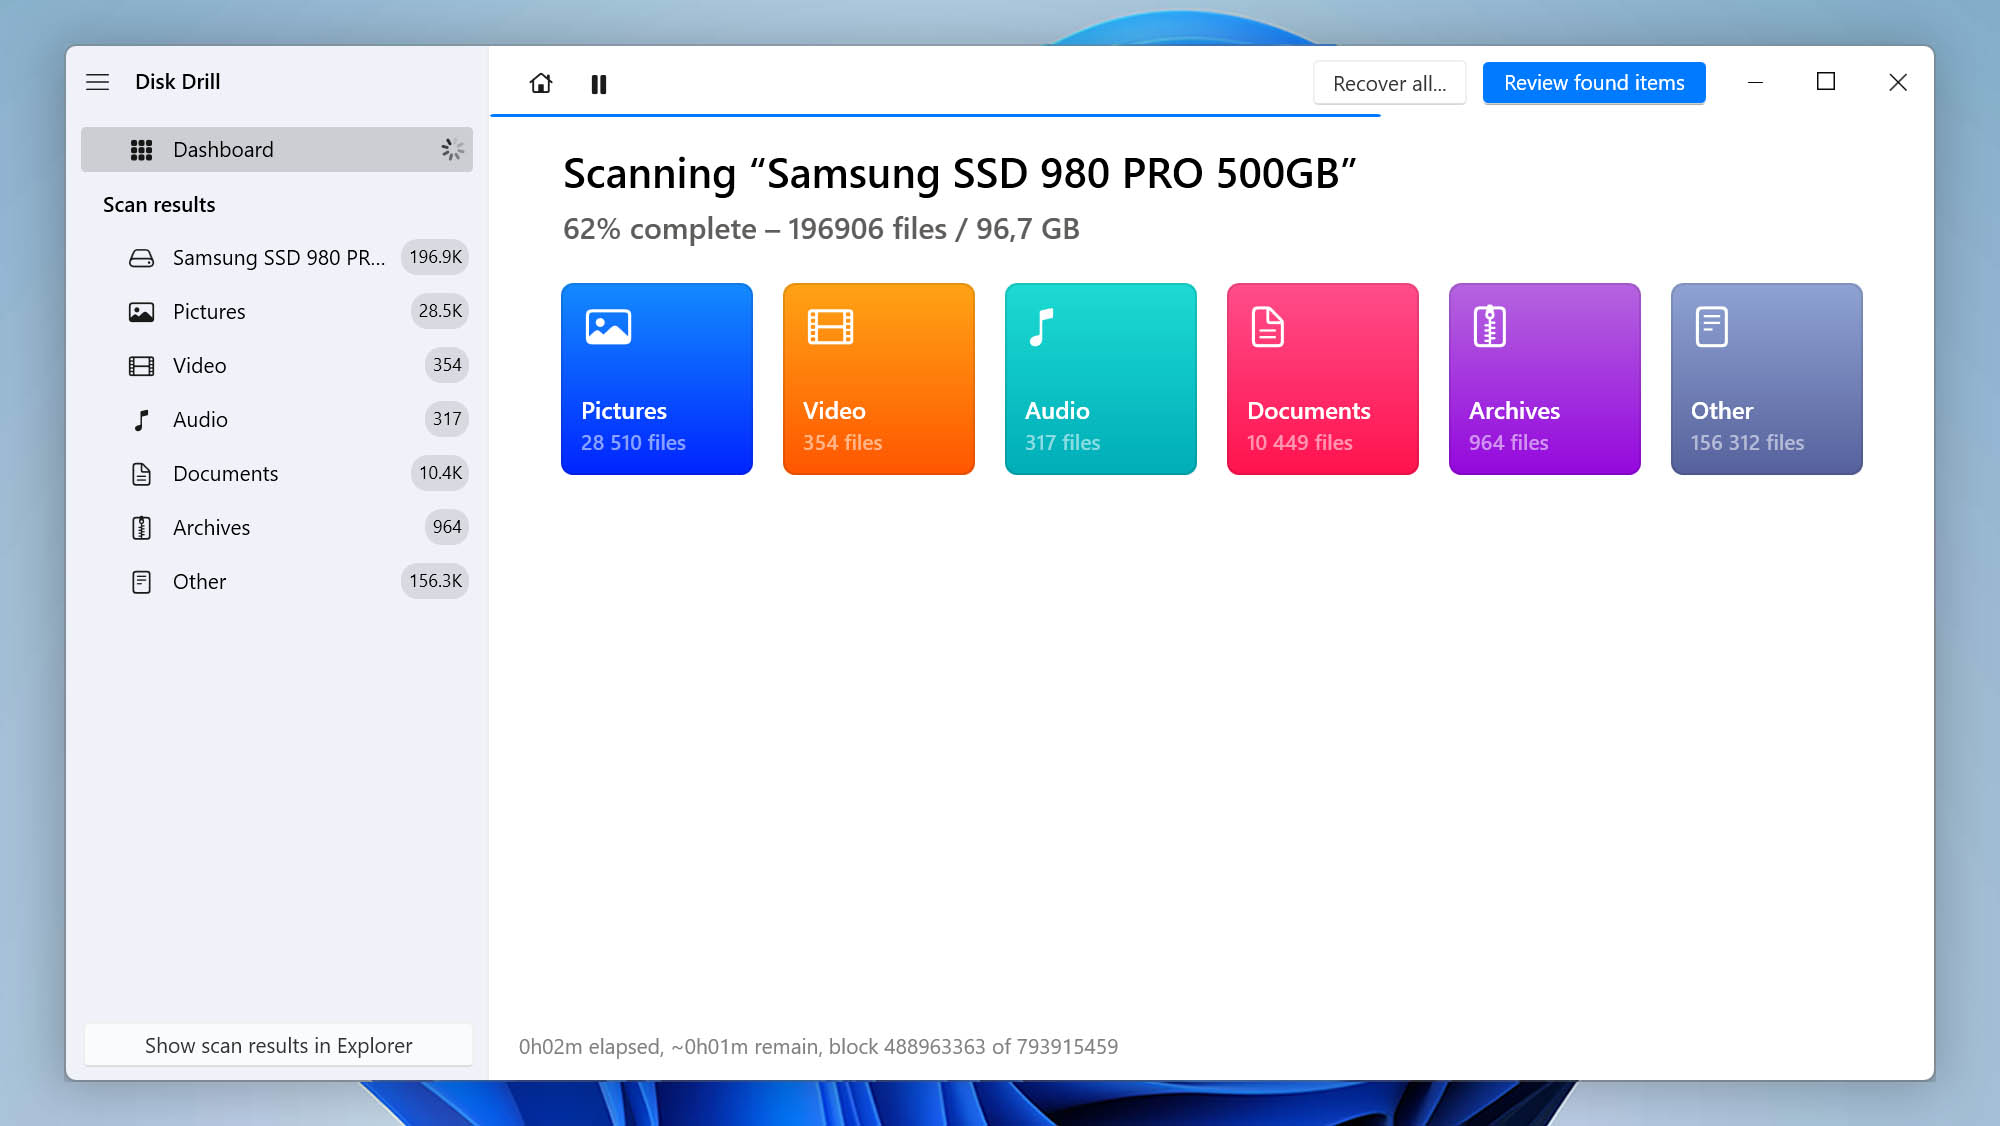
Task: Click the Disk Drill app title
Action: point(178,82)
